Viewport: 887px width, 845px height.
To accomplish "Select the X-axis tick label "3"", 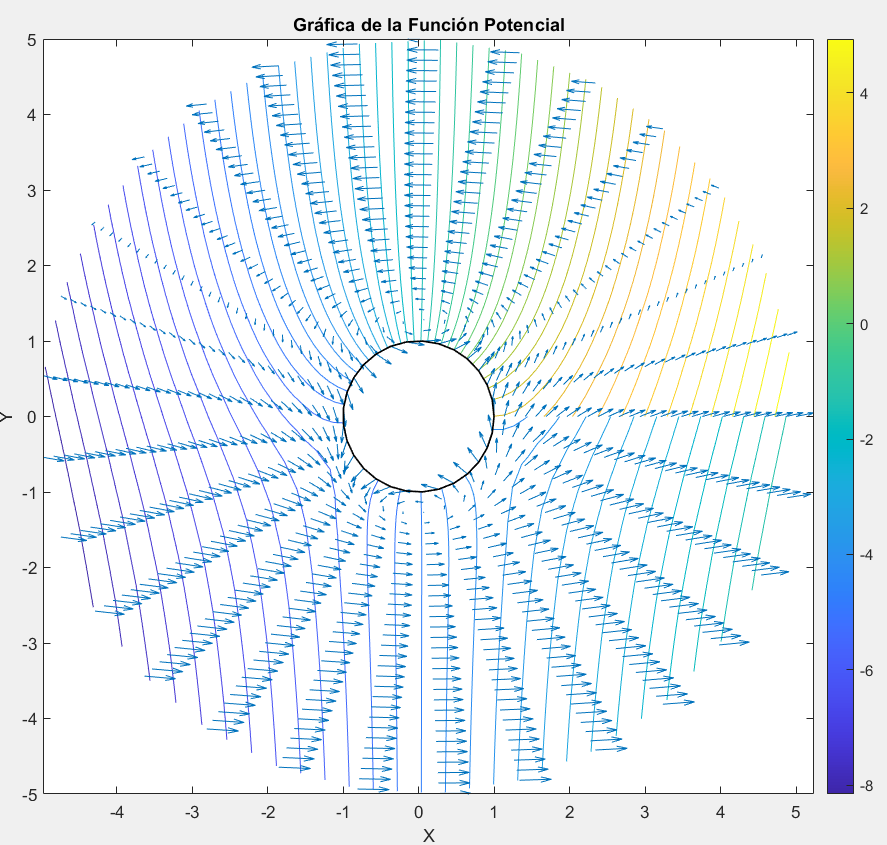I will 645,812.
